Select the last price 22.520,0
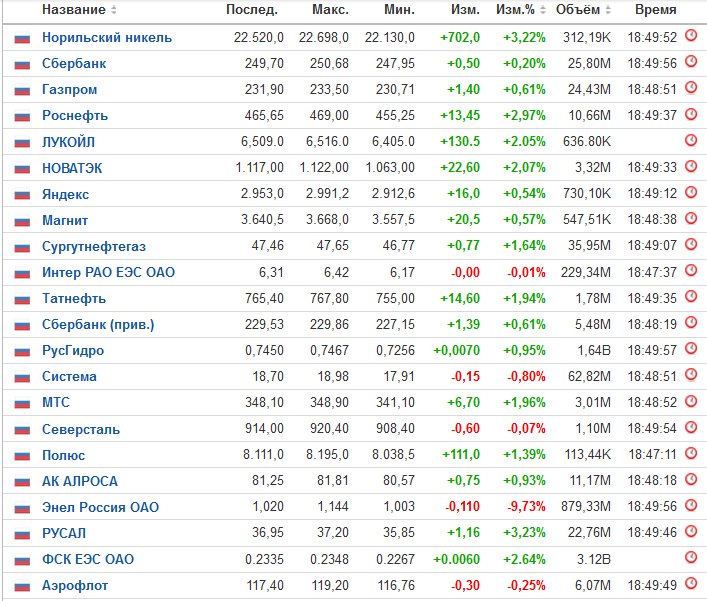The height and width of the screenshot is (601, 707). coord(258,37)
